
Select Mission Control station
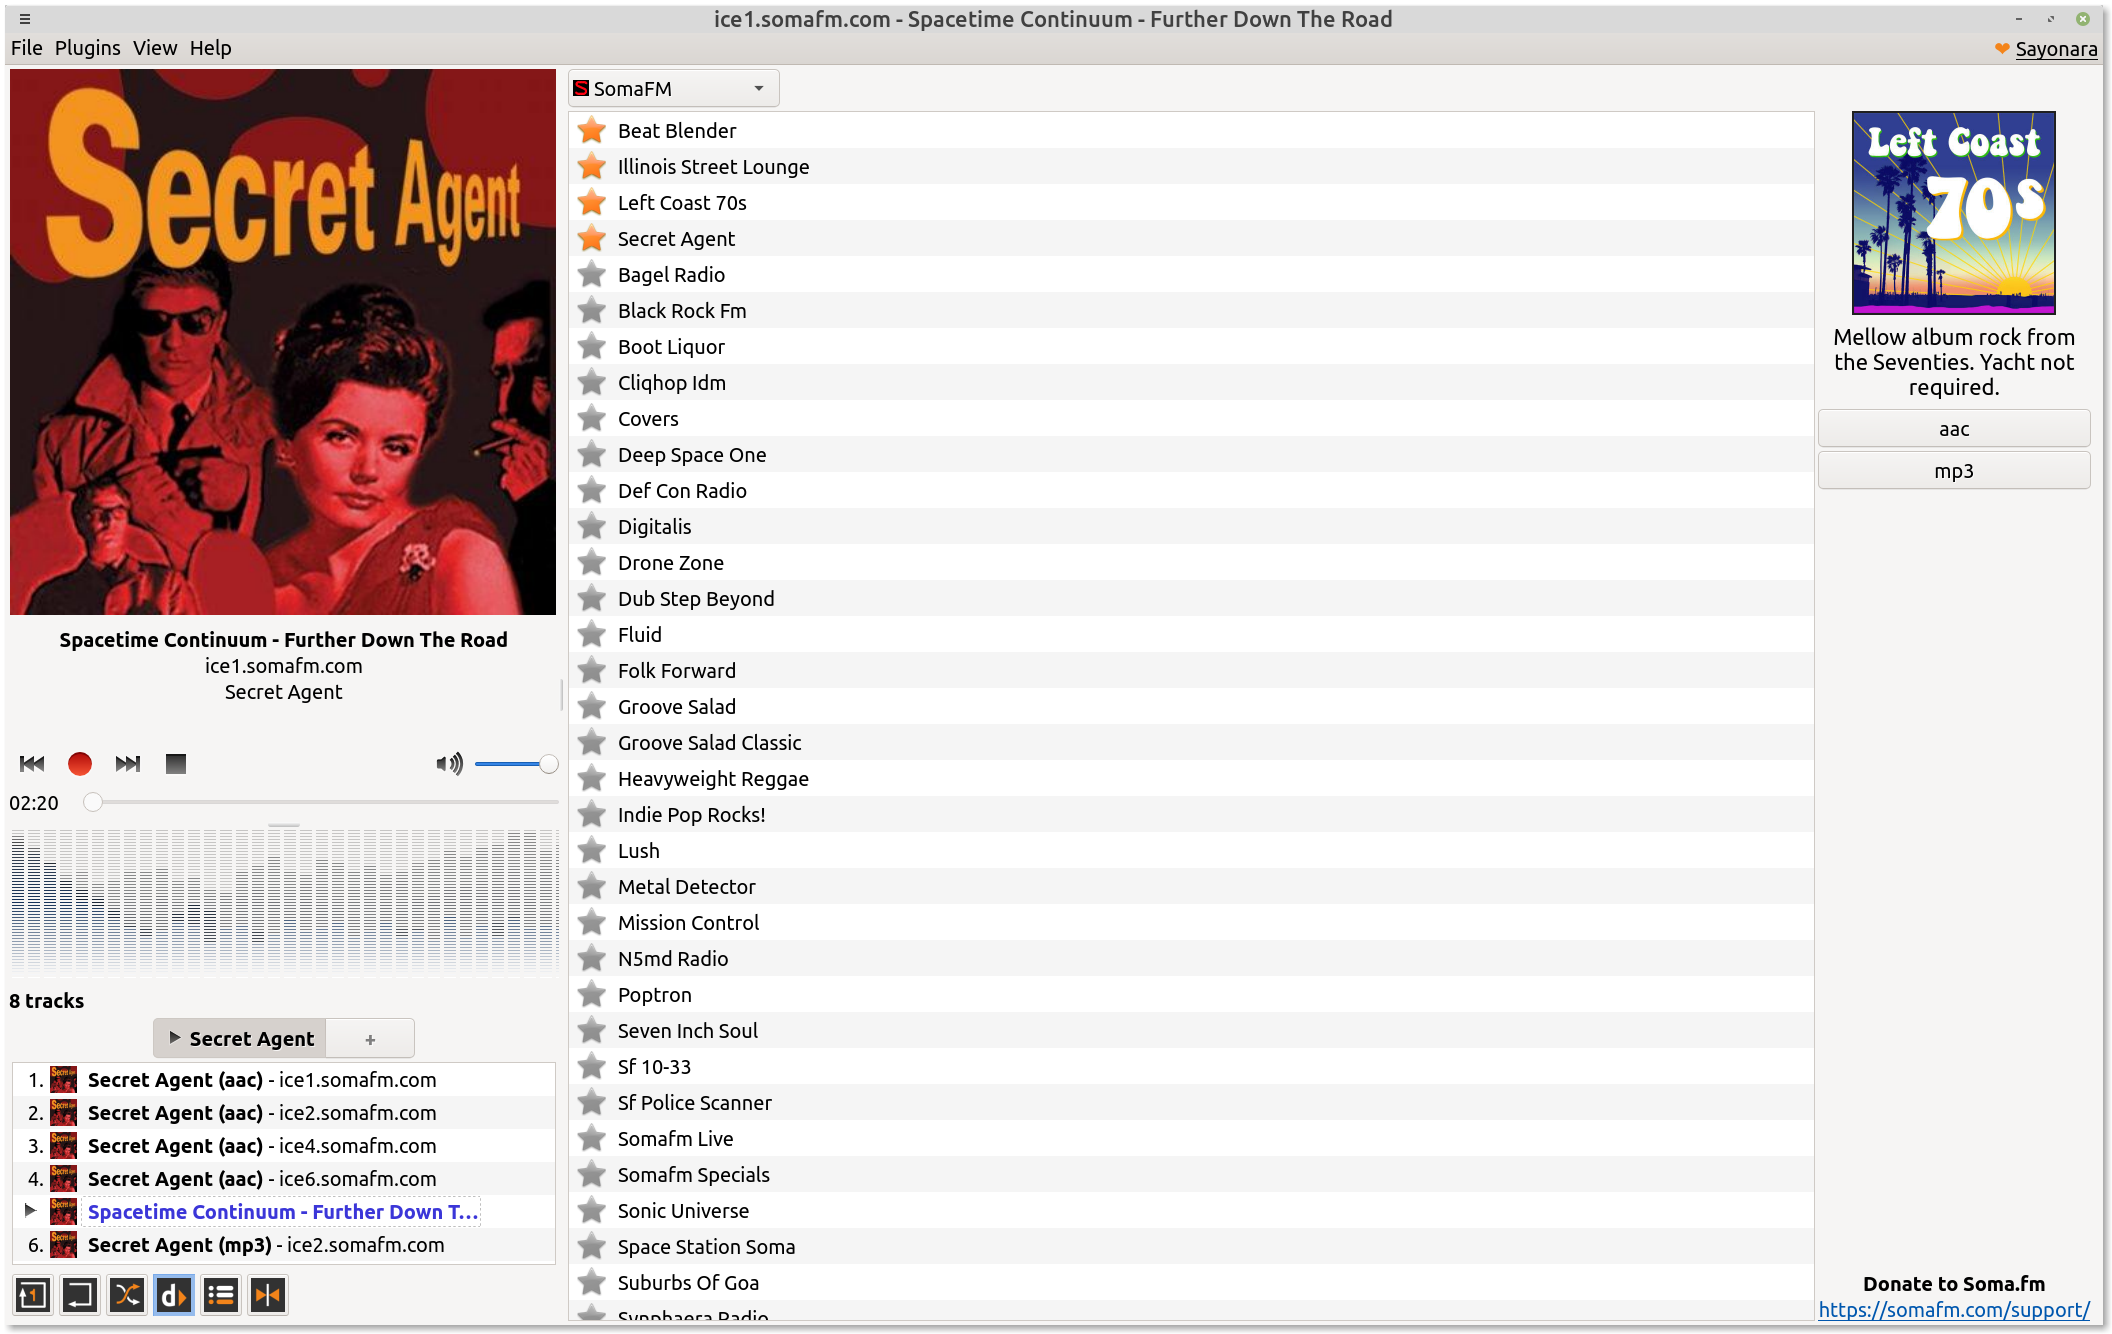click(x=1191, y=922)
